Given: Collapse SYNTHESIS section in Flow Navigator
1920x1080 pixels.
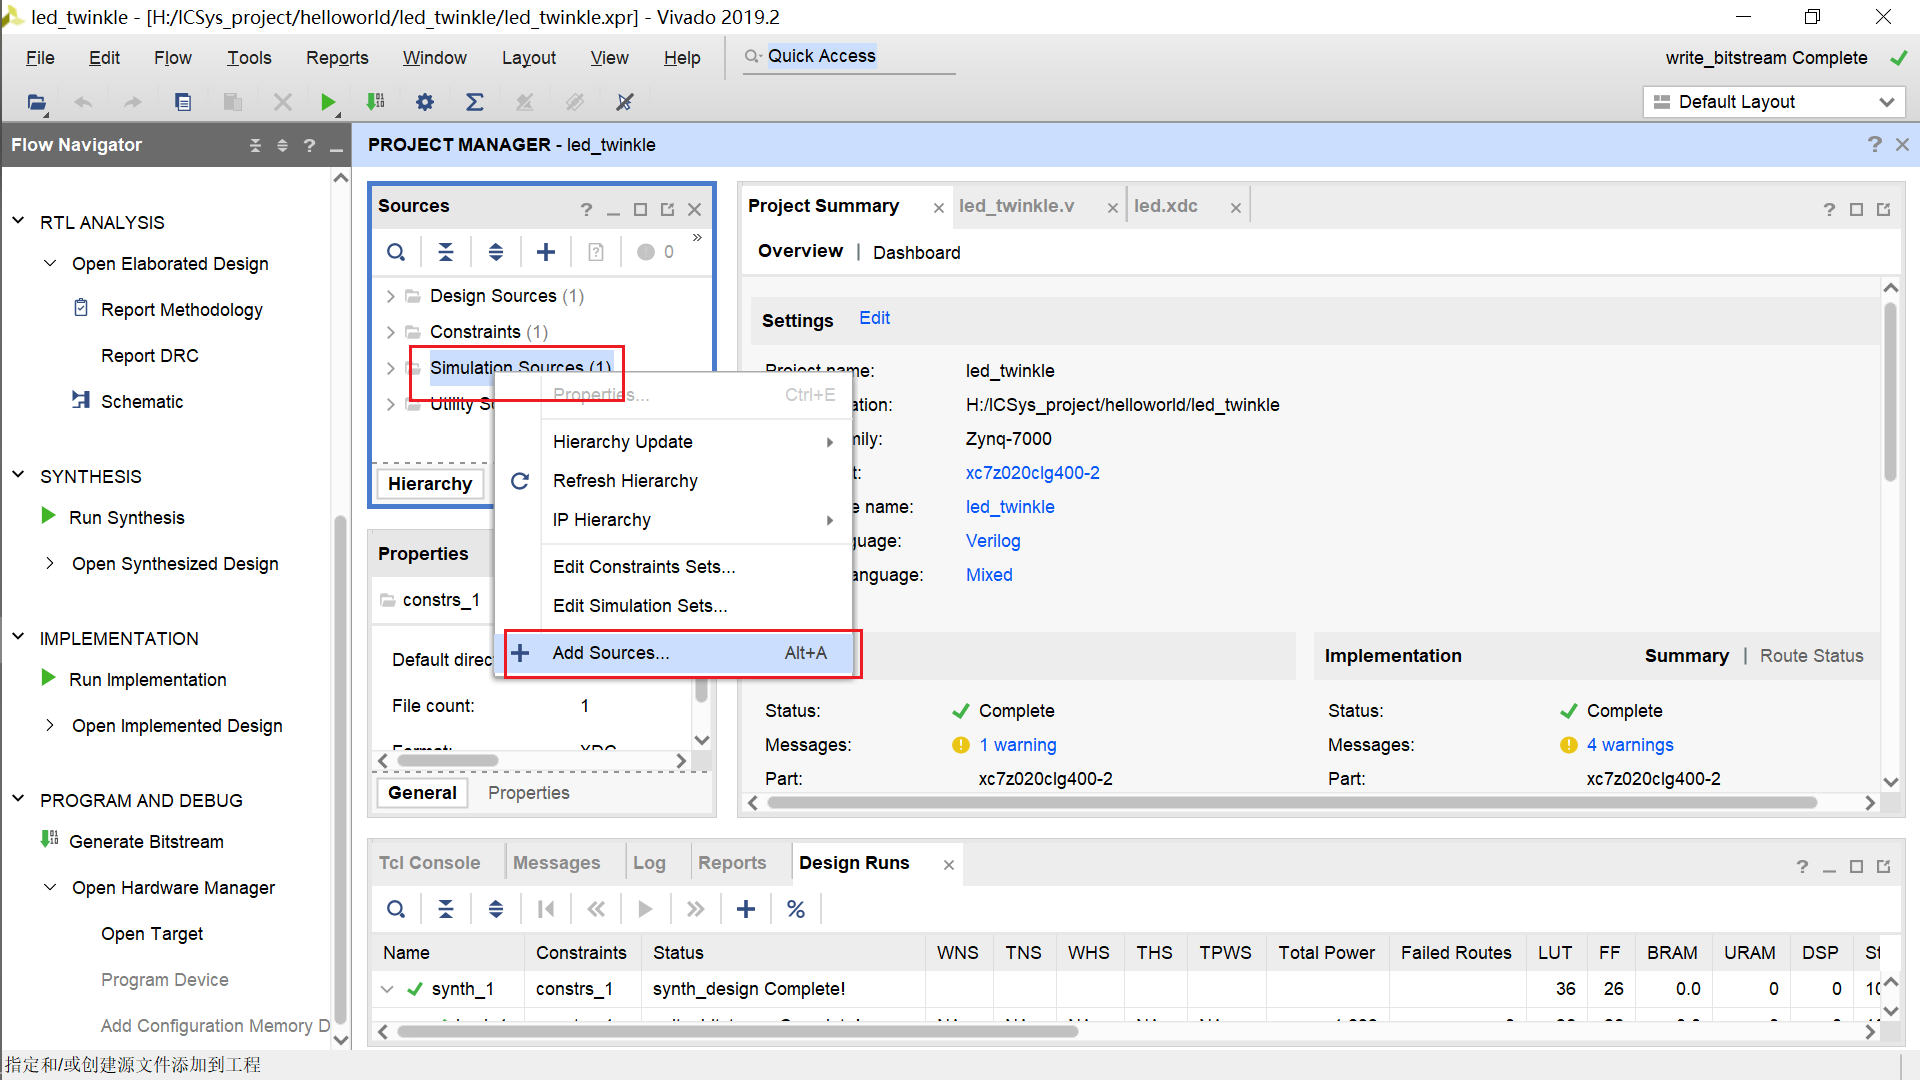Looking at the screenshot, I should [x=18, y=476].
